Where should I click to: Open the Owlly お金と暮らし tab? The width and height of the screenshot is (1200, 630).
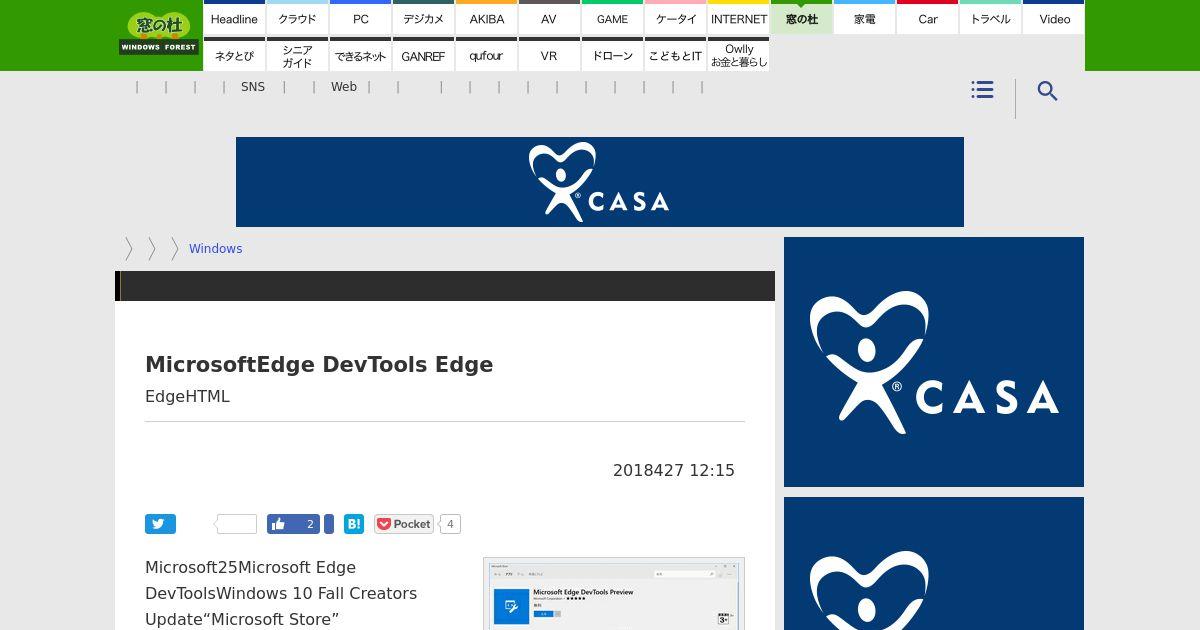(x=738, y=54)
